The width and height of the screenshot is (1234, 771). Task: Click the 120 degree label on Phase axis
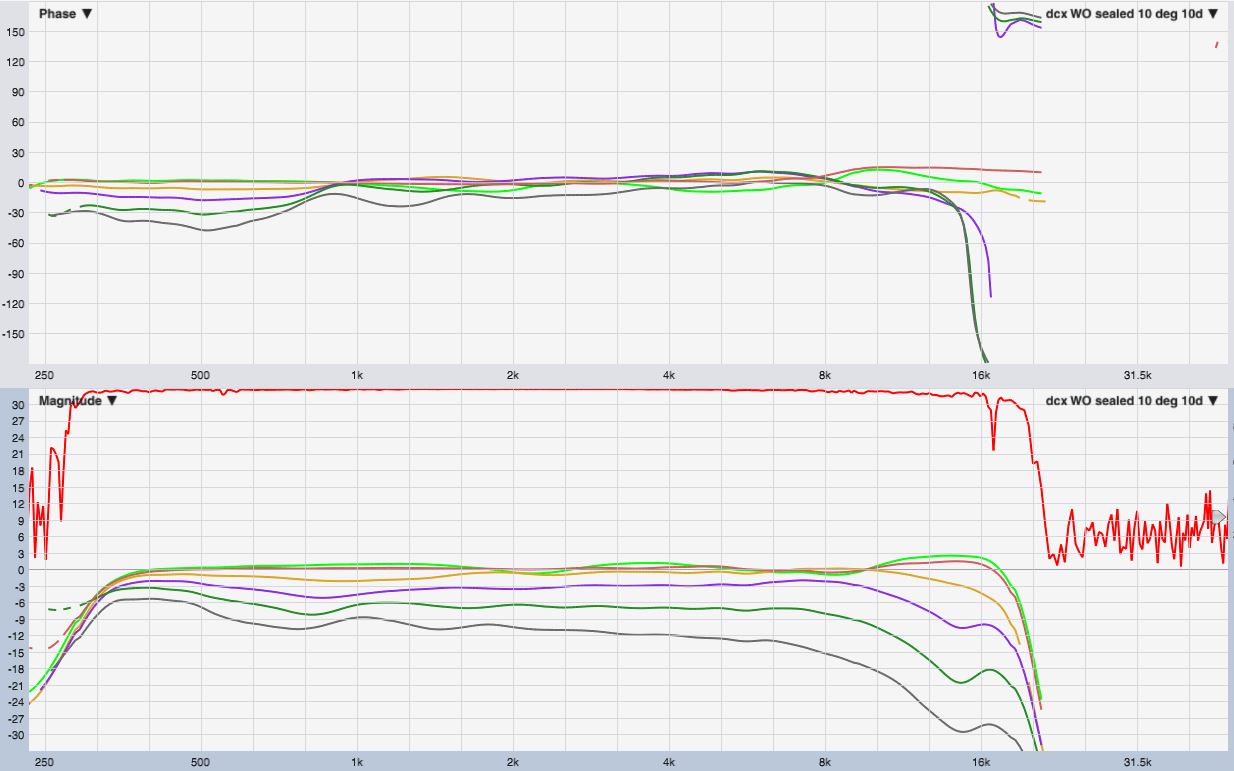(14, 62)
